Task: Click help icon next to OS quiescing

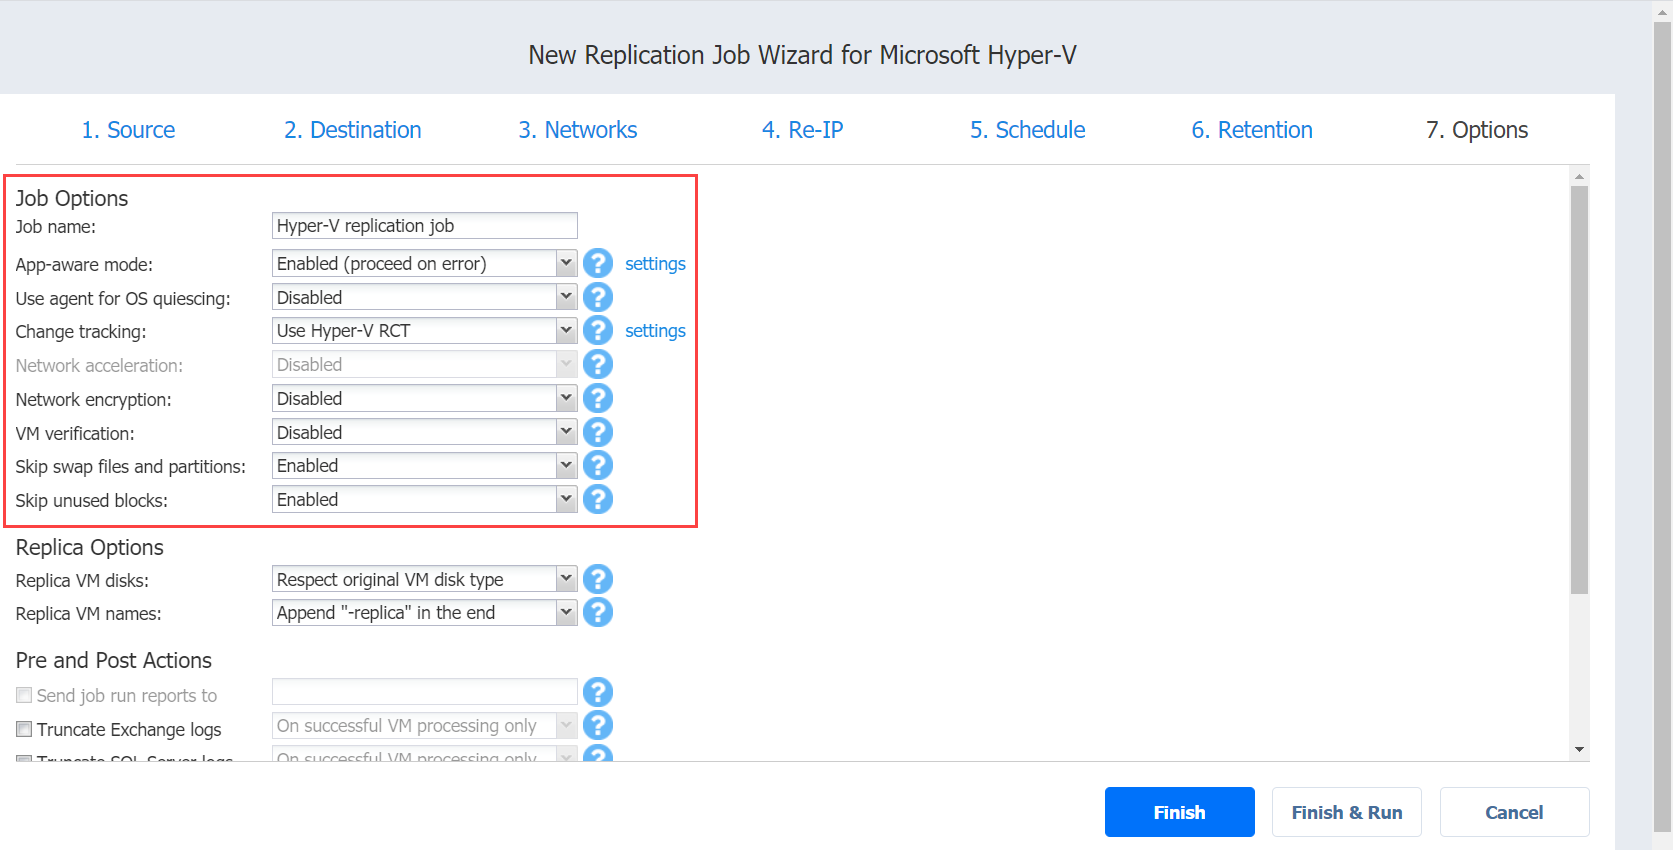Action: point(598,297)
